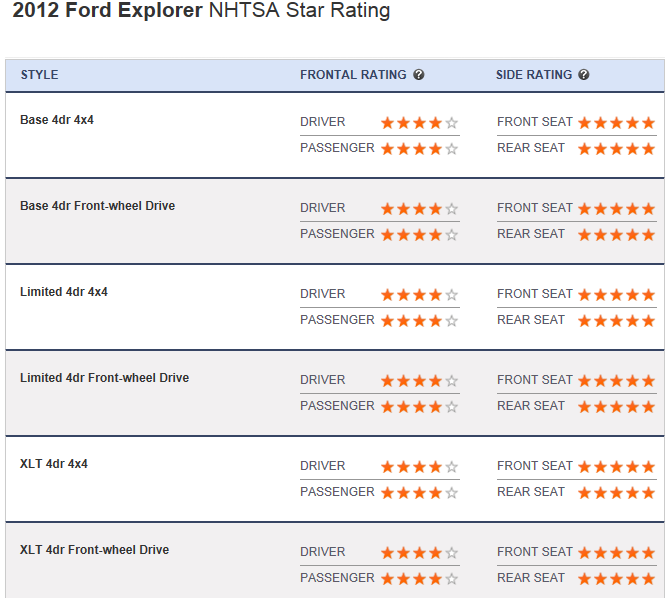
Task: Click Base 4dr 4x4 driver frontal stars
Action: click(x=419, y=123)
